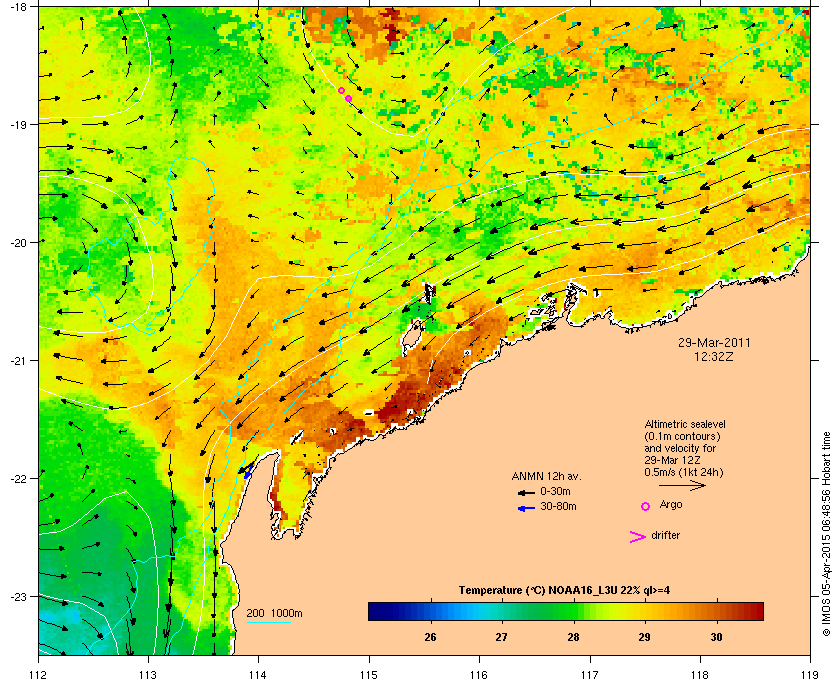Click the colorbar tick label 27
This screenshot has height=680, width=840.
pyautogui.click(x=501, y=637)
